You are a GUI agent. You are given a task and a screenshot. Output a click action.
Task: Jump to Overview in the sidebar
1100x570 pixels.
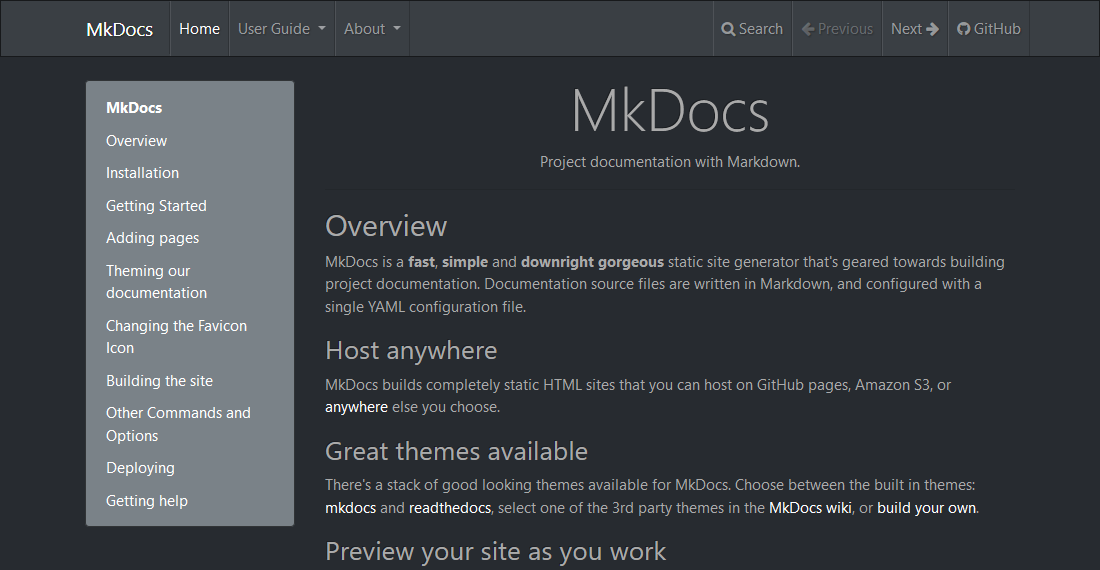click(136, 141)
